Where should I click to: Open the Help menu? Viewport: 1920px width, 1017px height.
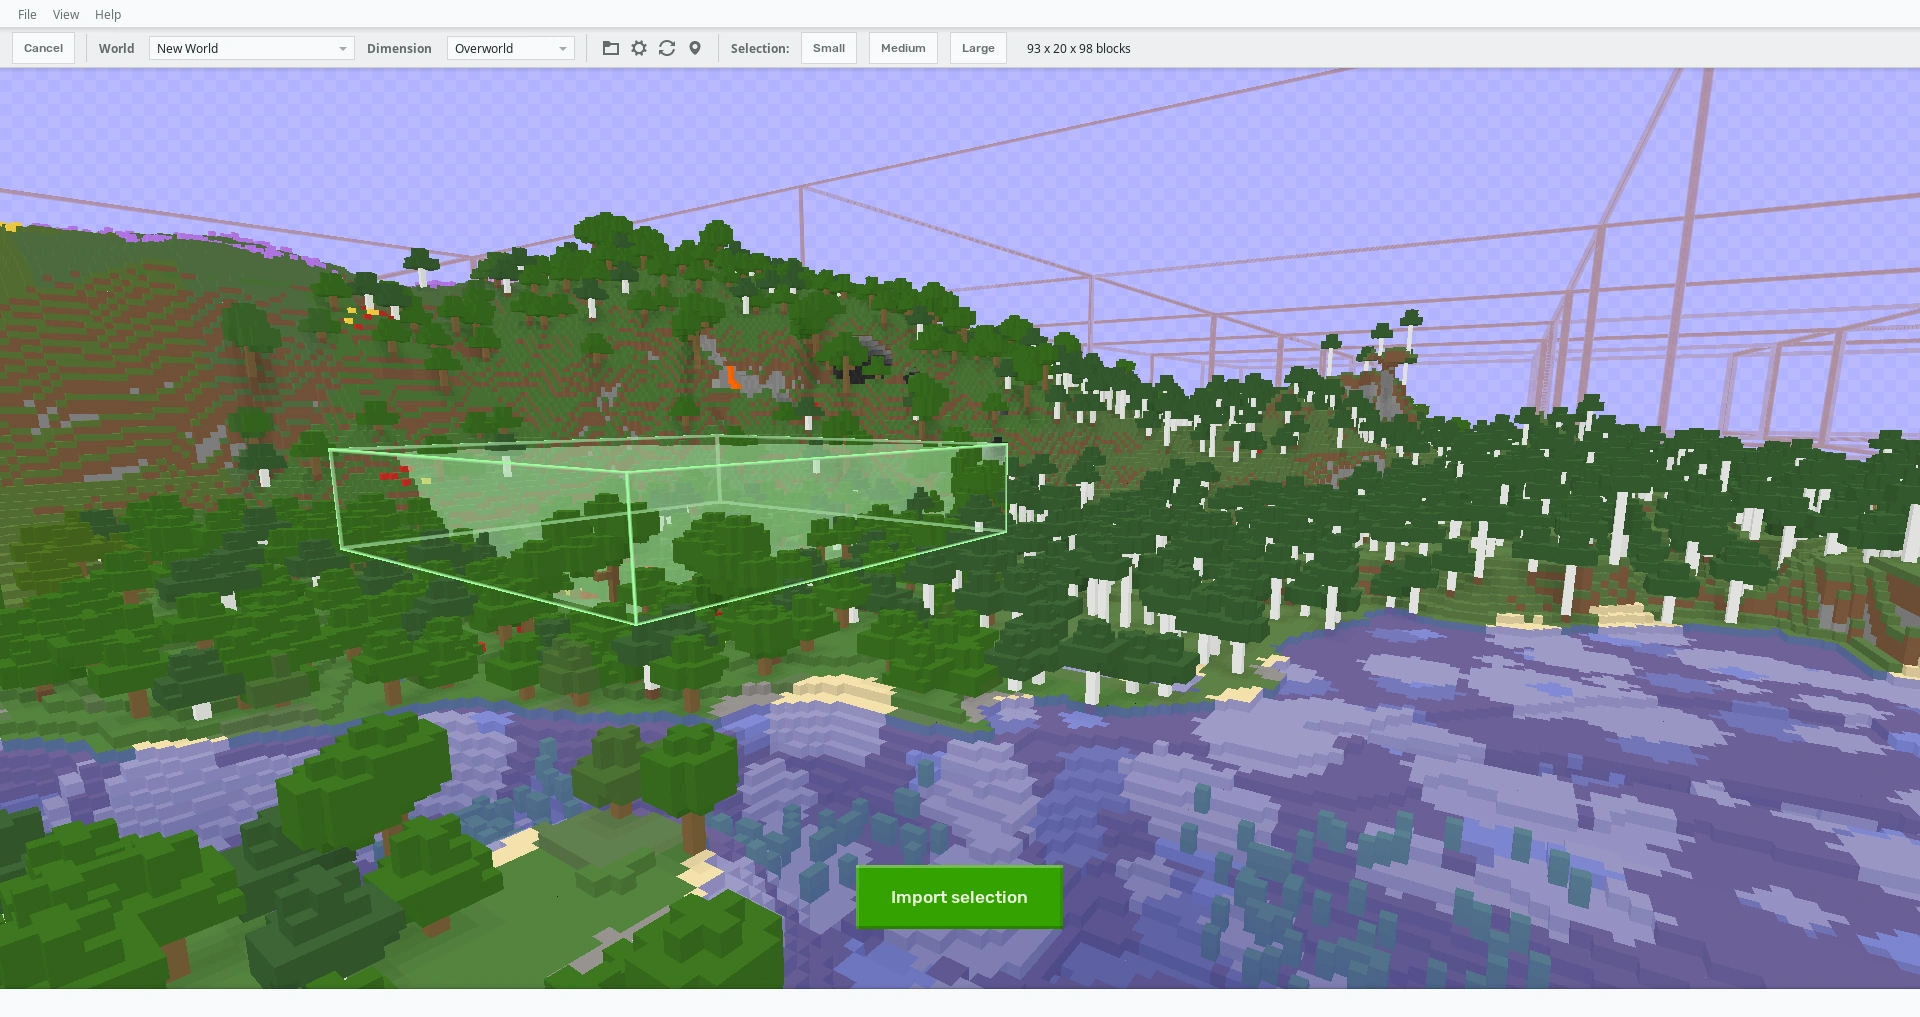point(108,15)
